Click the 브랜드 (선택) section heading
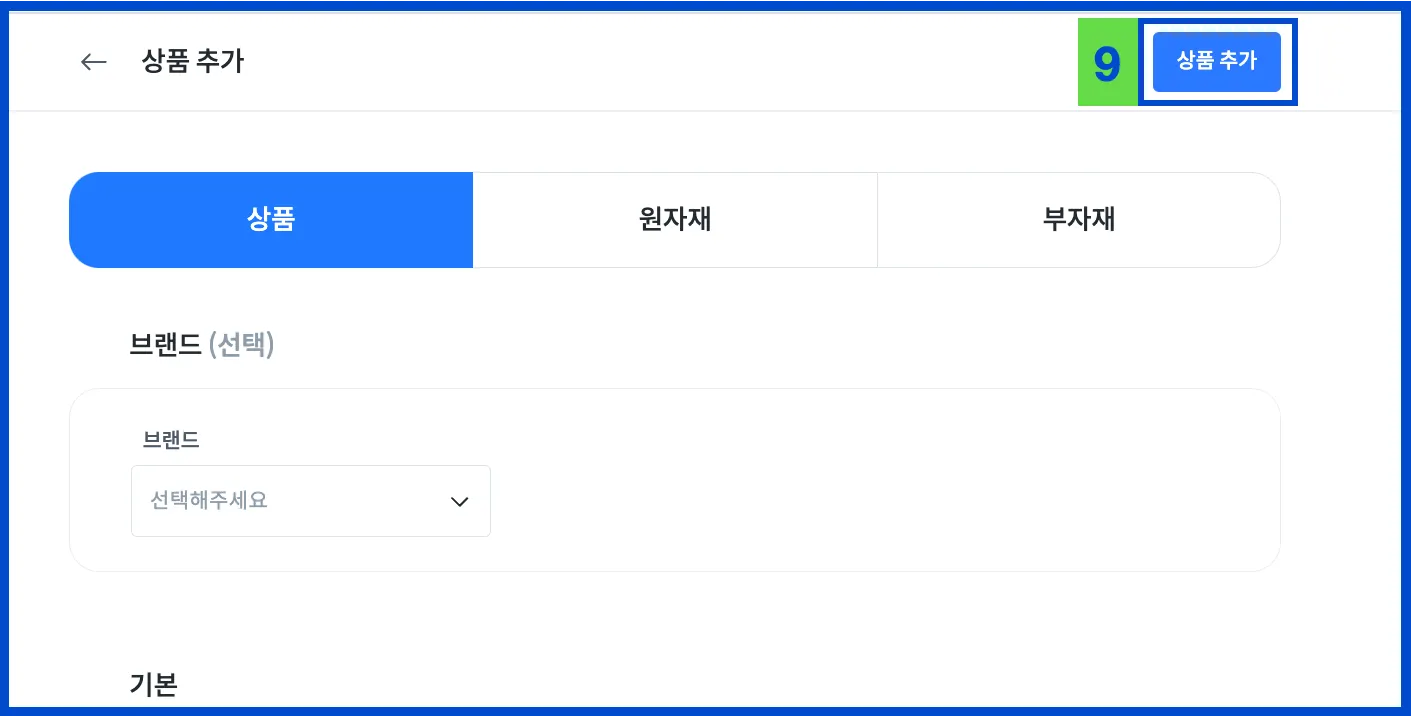 pos(201,346)
